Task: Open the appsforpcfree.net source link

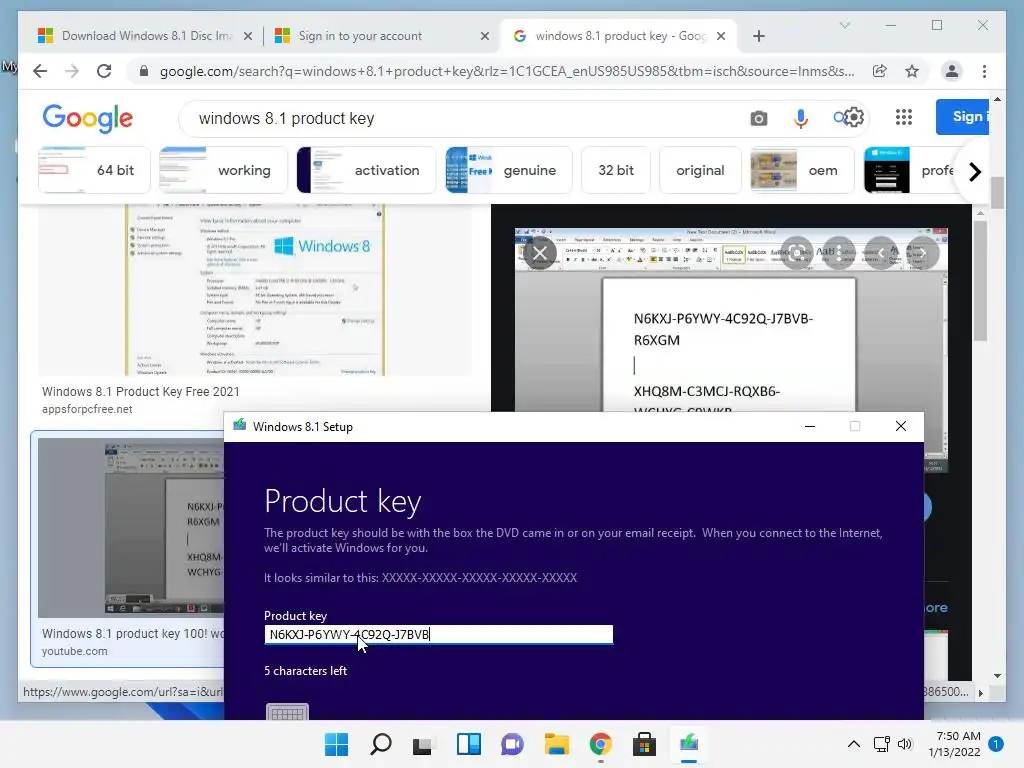Action: [x=87, y=409]
